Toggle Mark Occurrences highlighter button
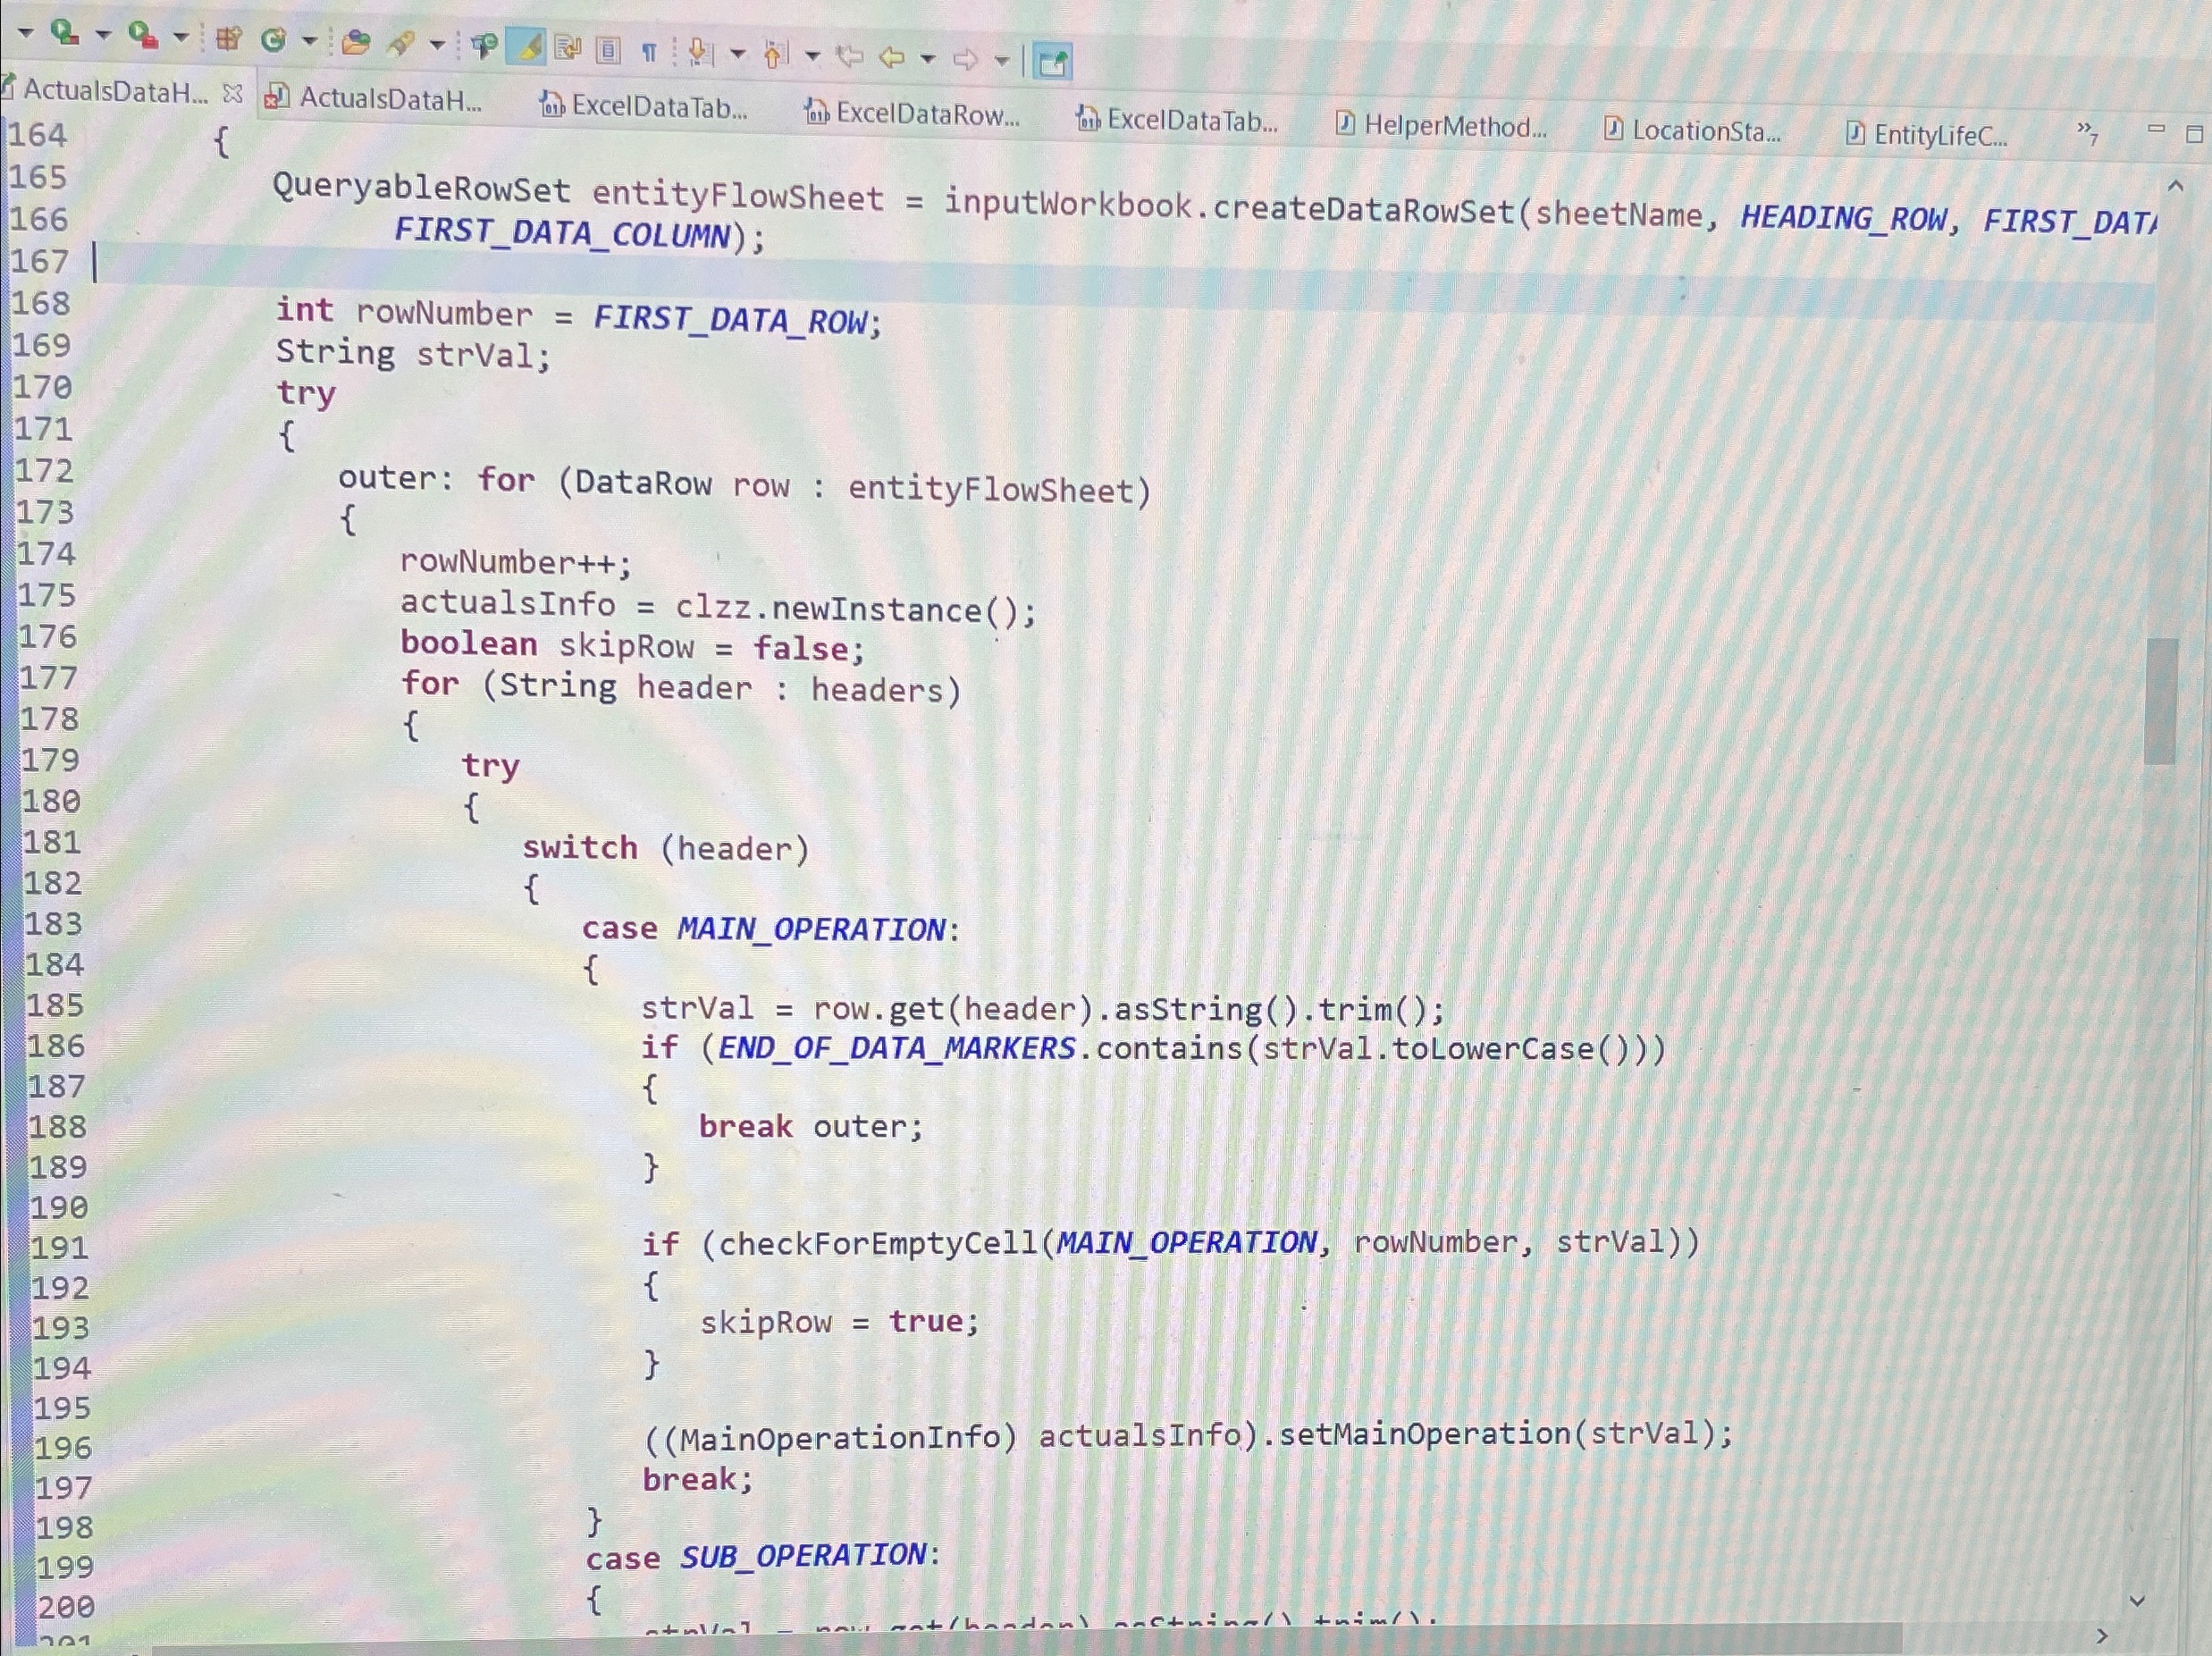This screenshot has height=1656, width=2212. click(527, 46)
